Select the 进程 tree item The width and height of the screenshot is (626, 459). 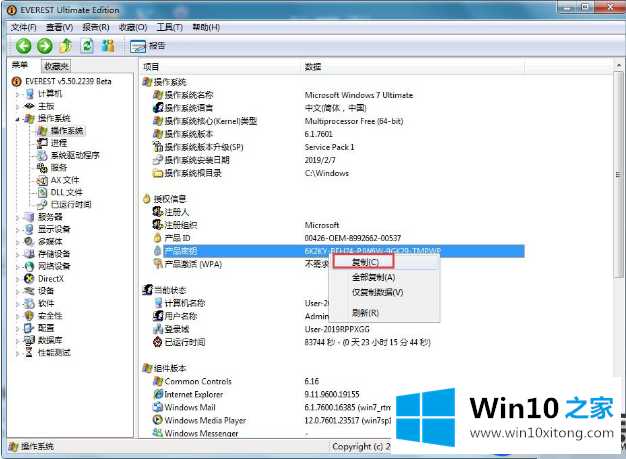(x=59, y=143)
